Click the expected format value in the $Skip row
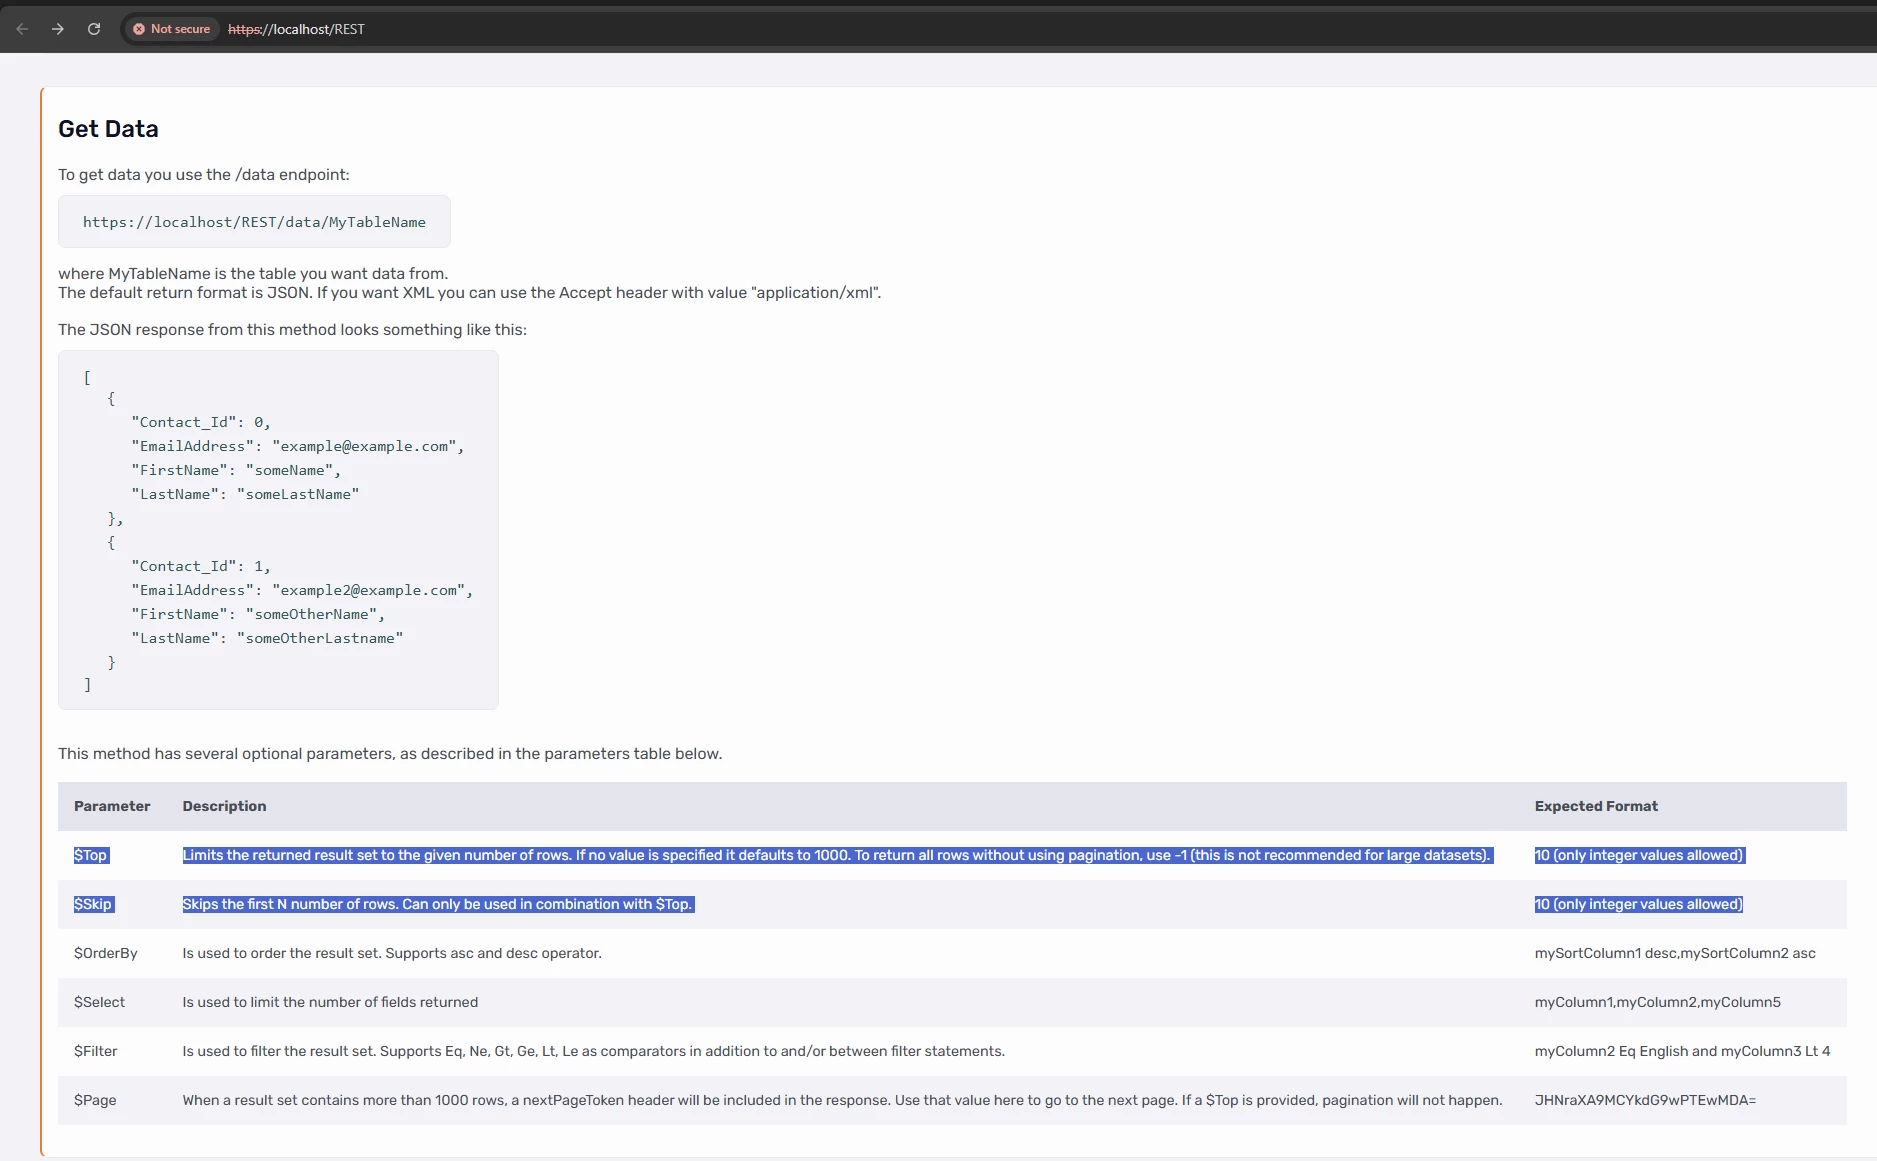 coord(1640,904)
